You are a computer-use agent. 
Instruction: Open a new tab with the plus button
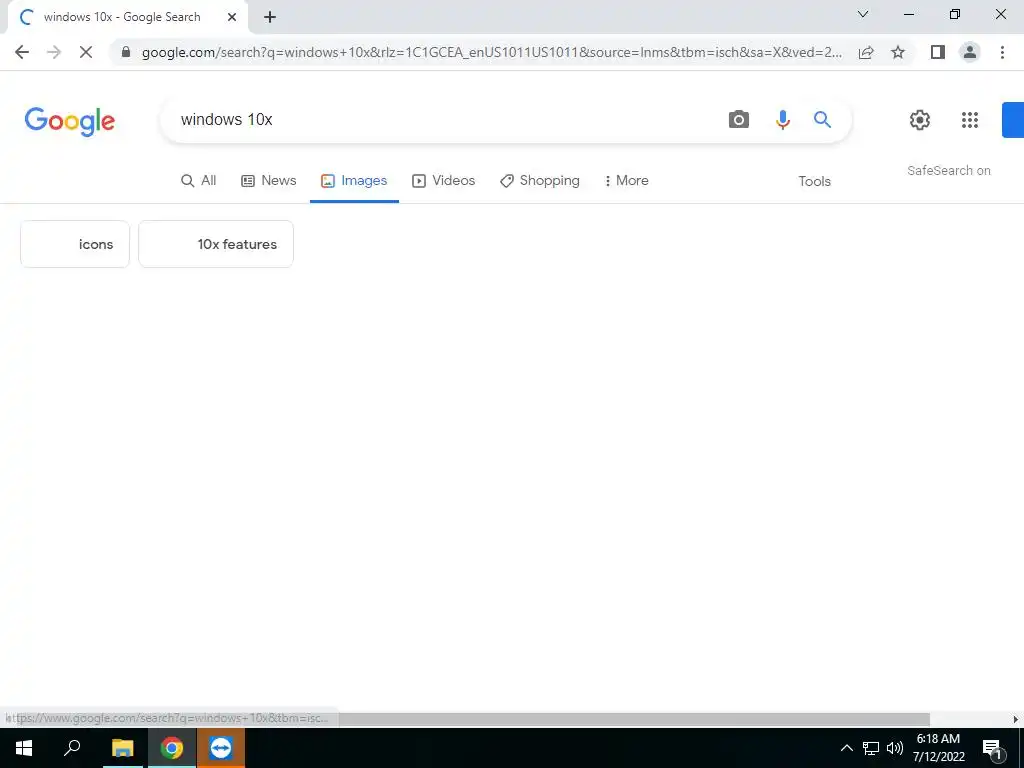[x=270, y=17]
